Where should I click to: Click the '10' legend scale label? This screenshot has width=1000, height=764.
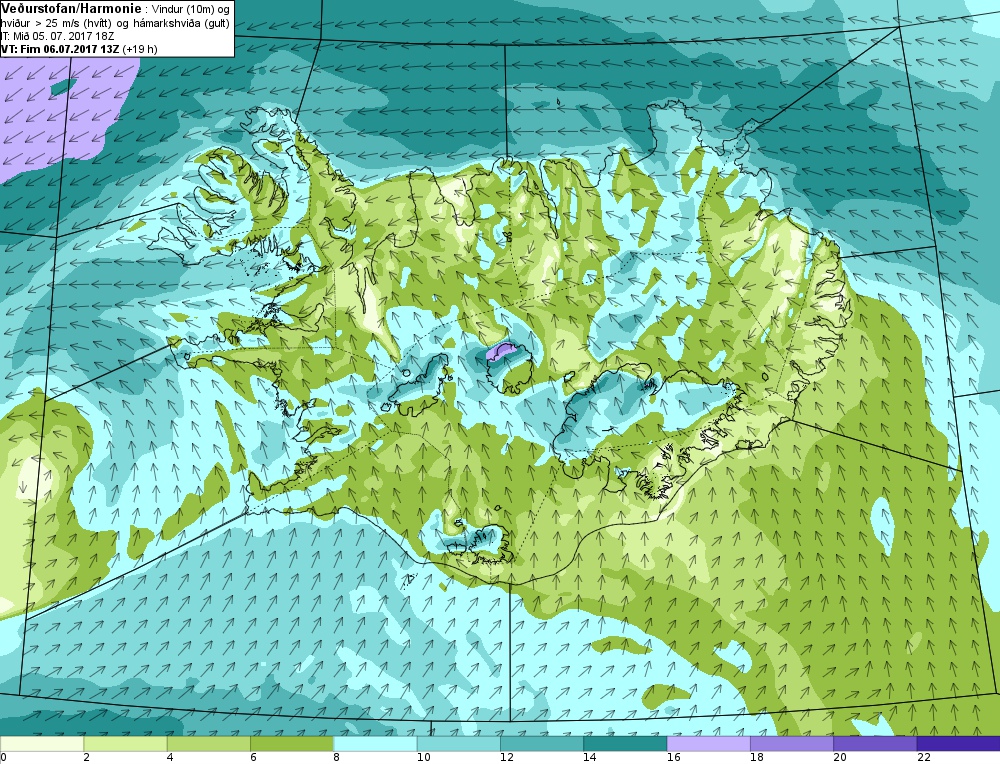pyautogui.click(x=423, y=758)
